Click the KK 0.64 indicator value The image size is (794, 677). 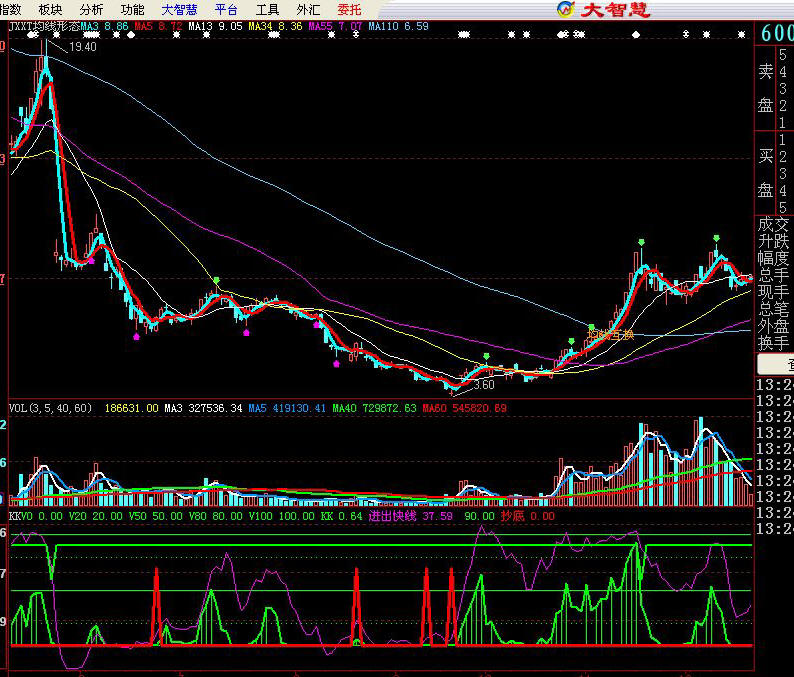coord(341,516)
